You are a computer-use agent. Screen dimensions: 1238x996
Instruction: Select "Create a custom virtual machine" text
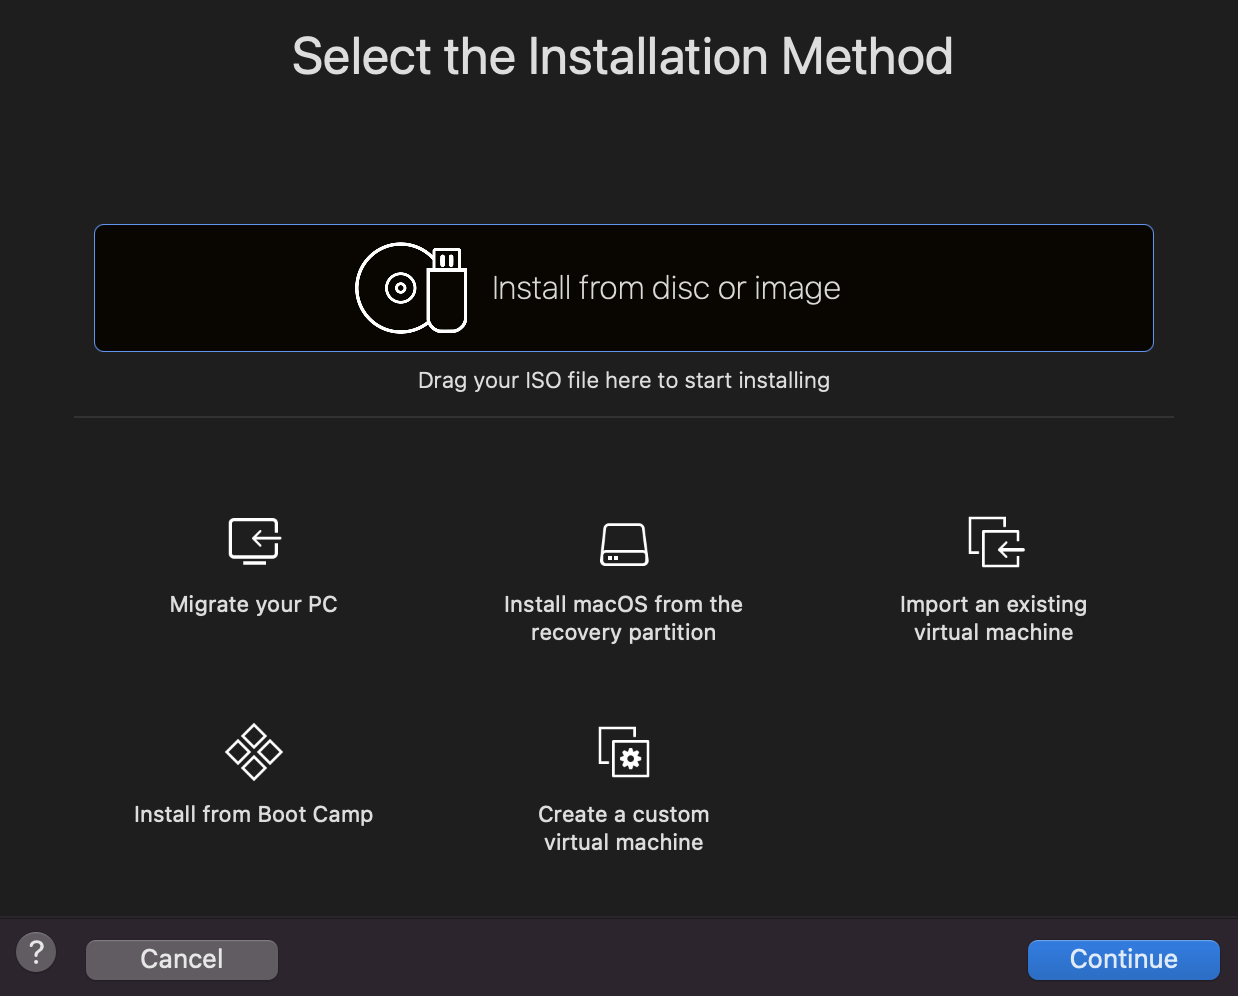624,828
